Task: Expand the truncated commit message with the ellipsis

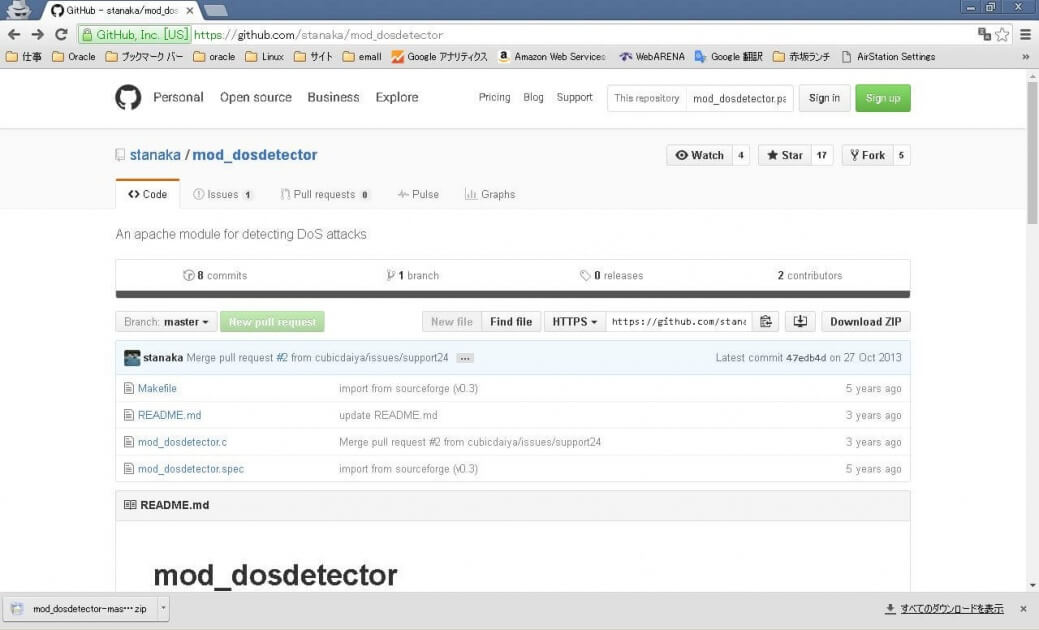Action: pyautogui.click(x=464, y=357)
